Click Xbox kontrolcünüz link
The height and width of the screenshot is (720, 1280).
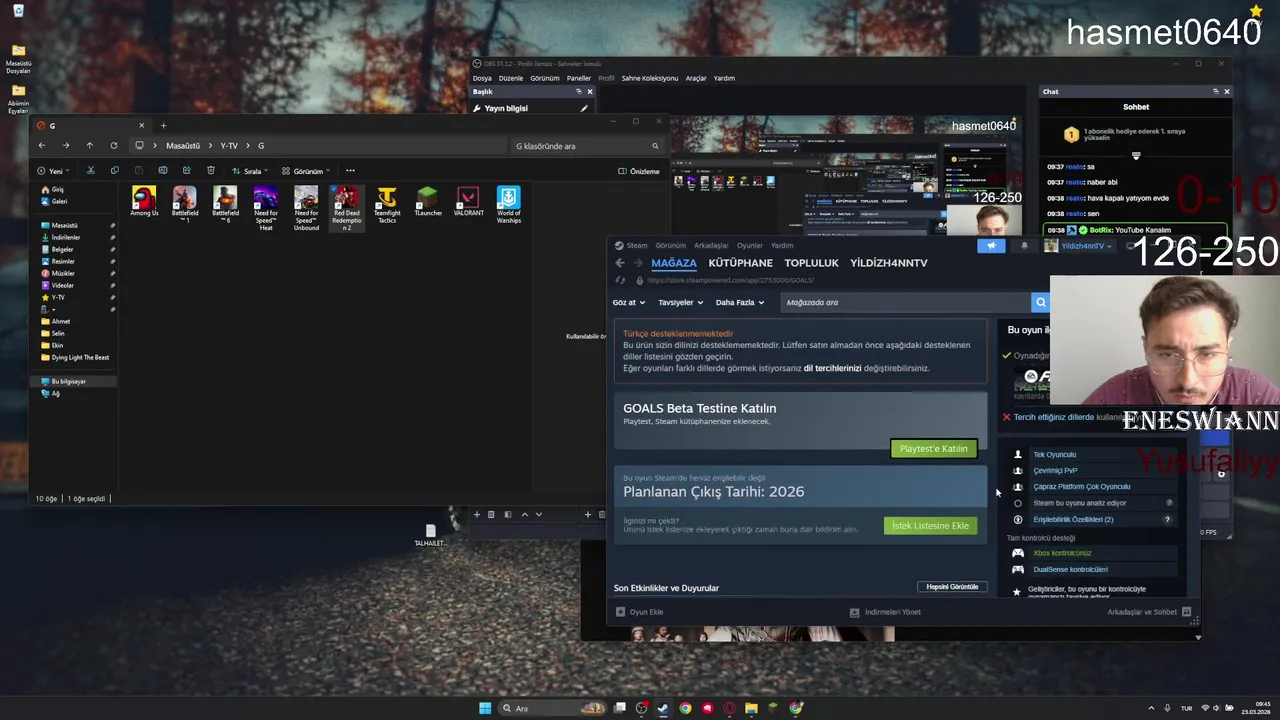coord(1062,553)
